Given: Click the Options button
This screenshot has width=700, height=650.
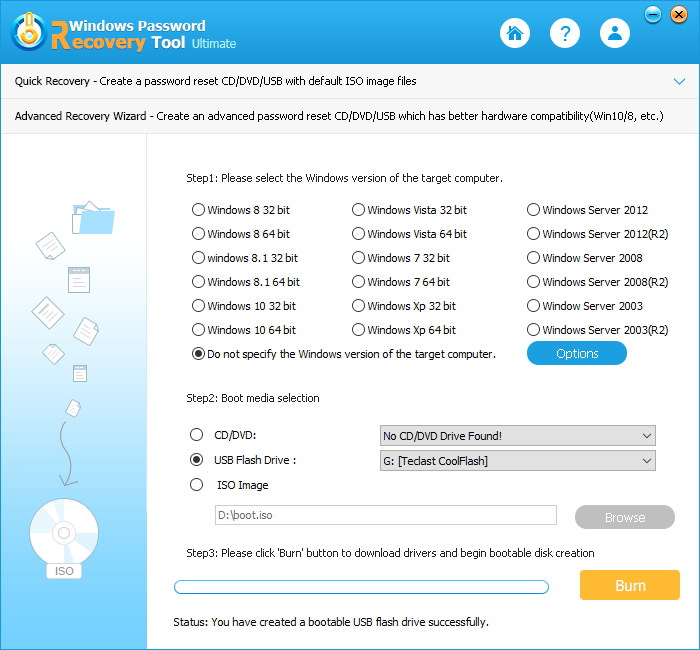Looking at the screenshot, I should click(x=577, y=354).
